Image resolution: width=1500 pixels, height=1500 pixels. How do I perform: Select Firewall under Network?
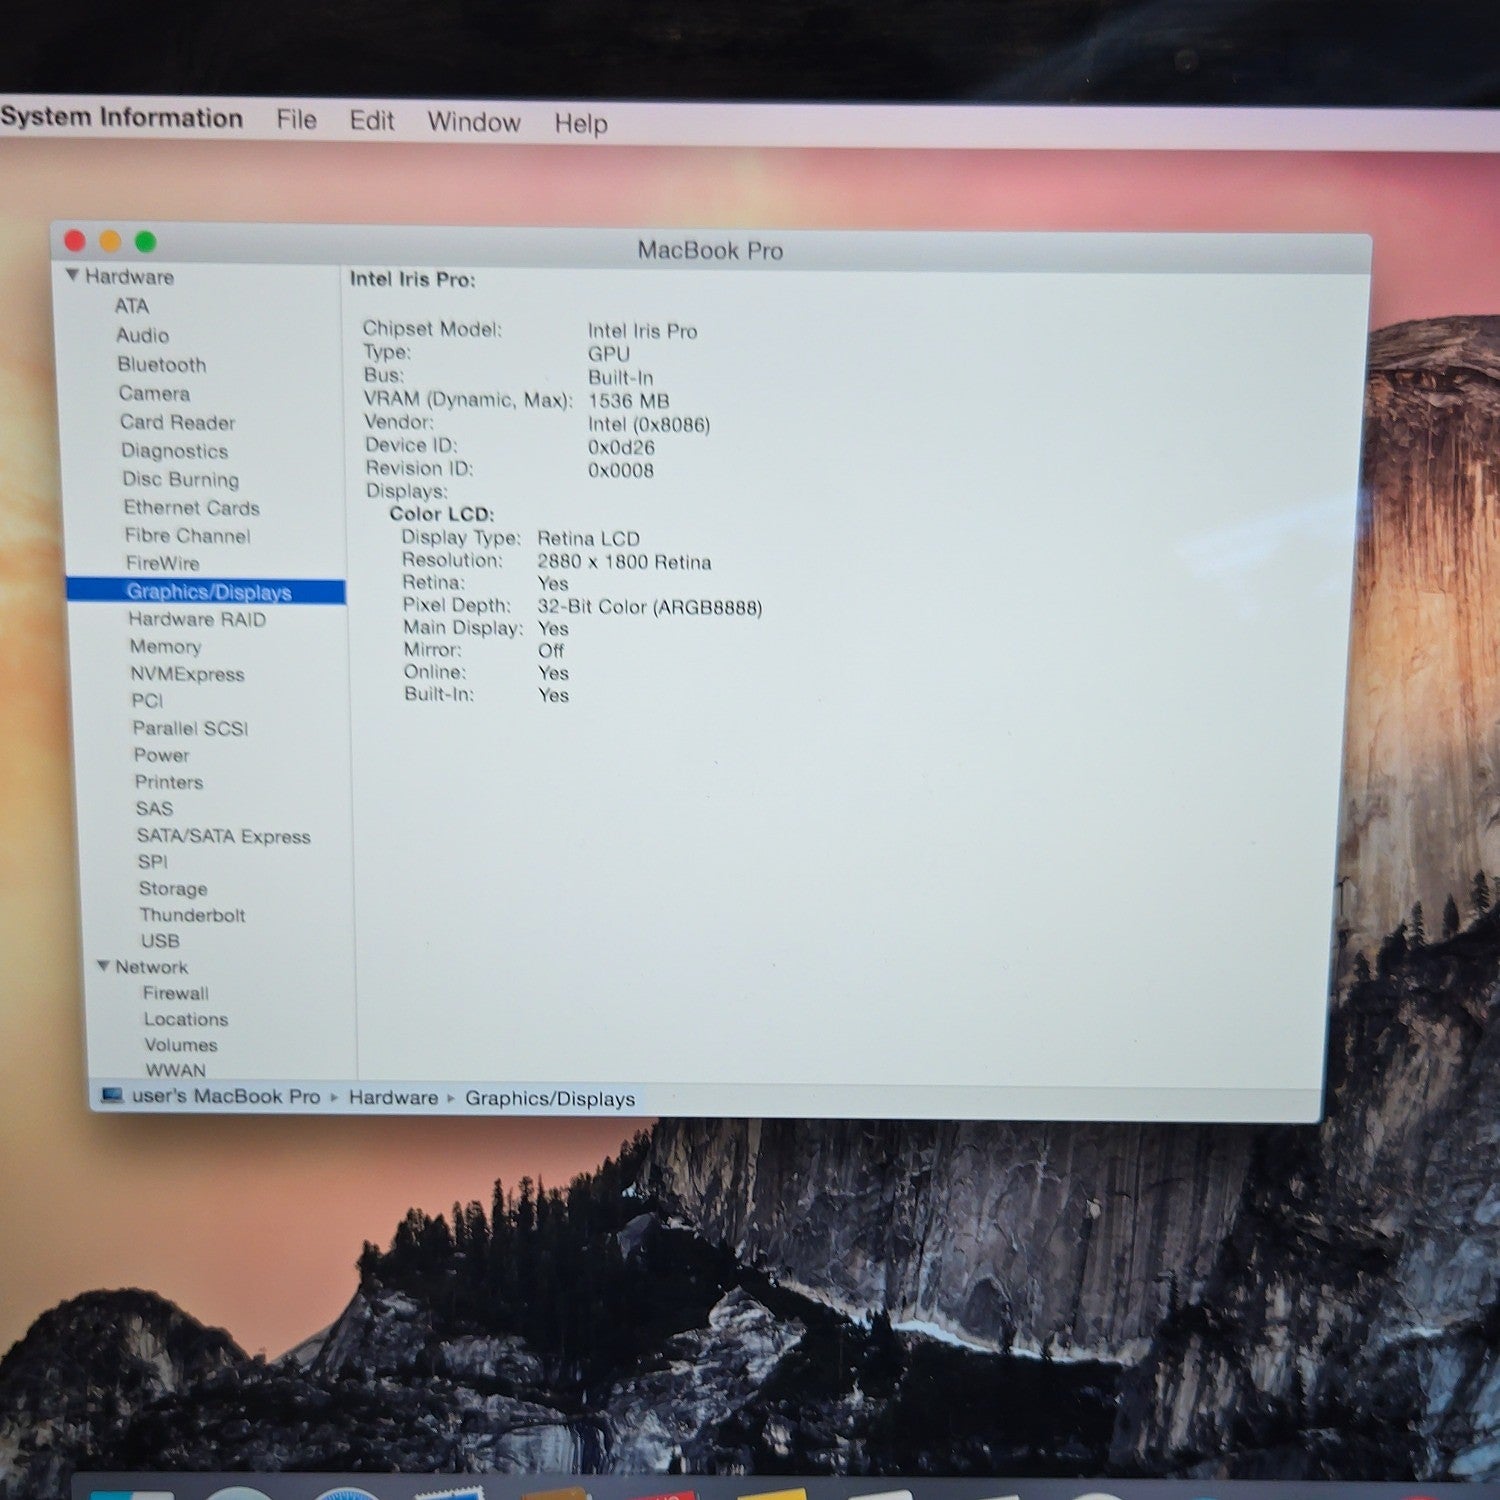pos(176,993)
